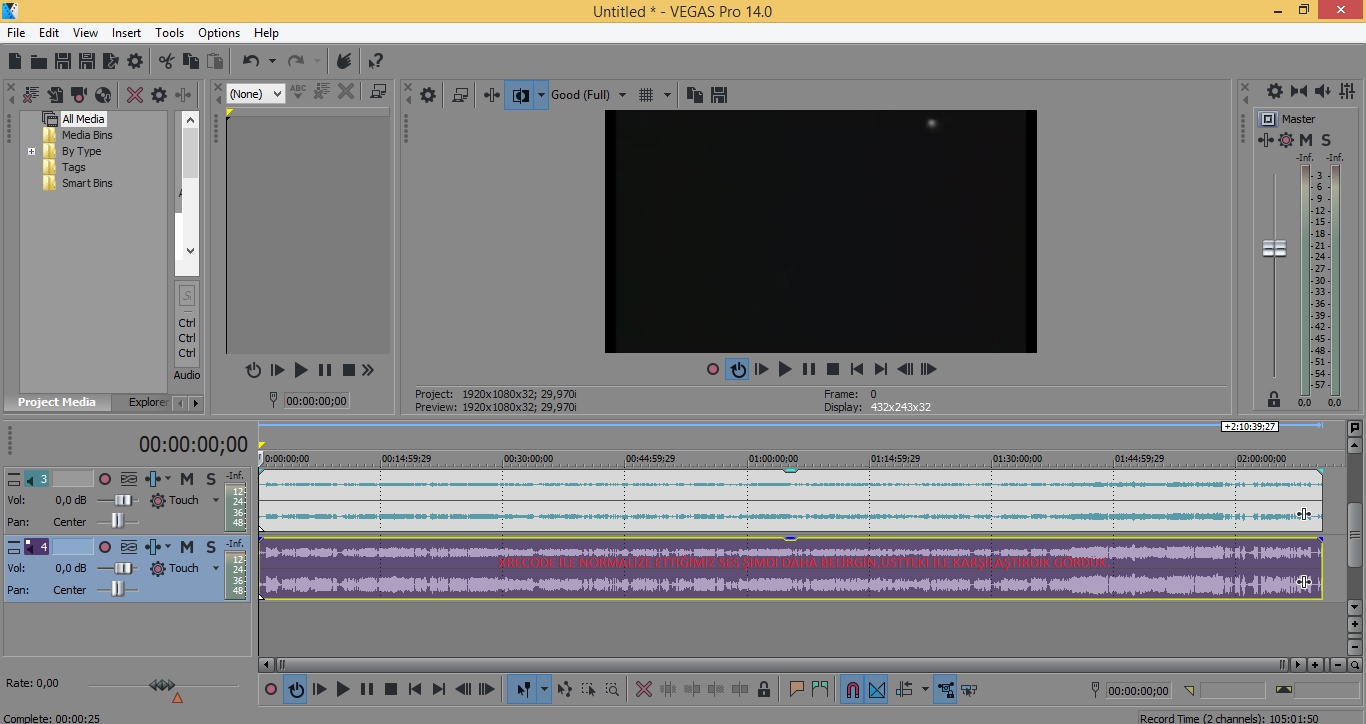Delete selected events with bottom red X
Image resolution: width=1366 pixels, height=724 pixels.
[644, 689]
